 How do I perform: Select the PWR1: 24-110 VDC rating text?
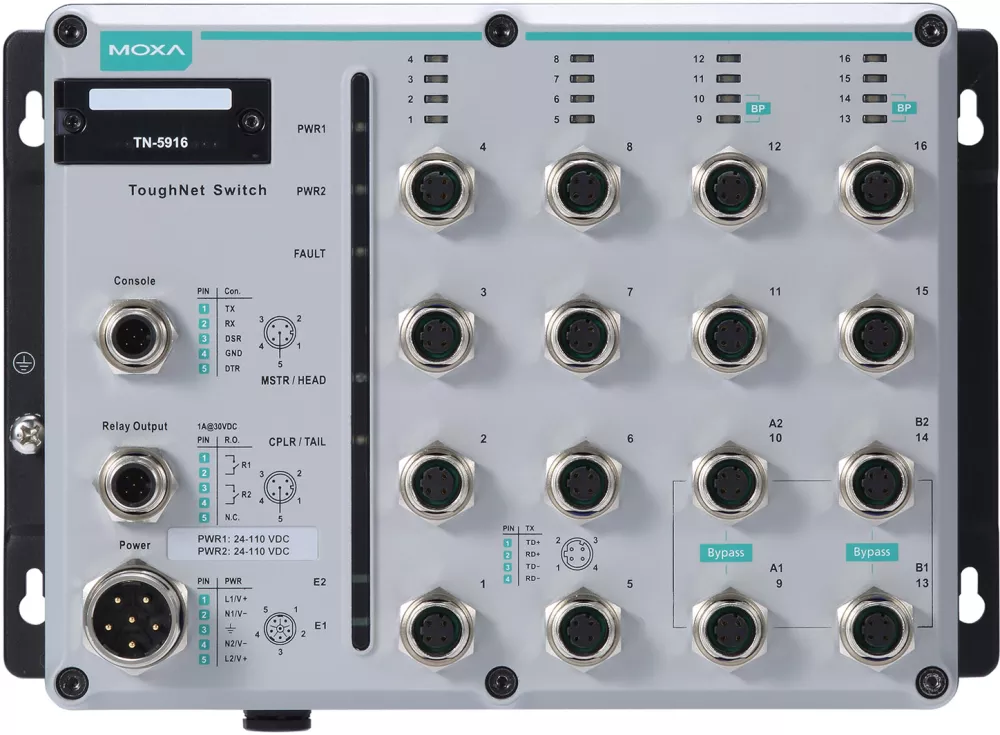(243, 539)
